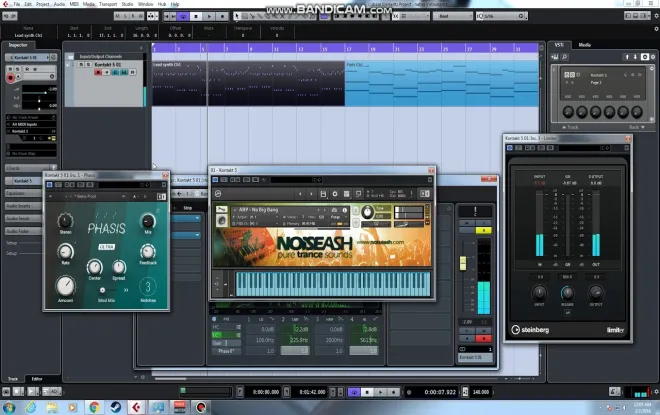Click the Kontakt save (floppy disk) icon

click(323, 194)
